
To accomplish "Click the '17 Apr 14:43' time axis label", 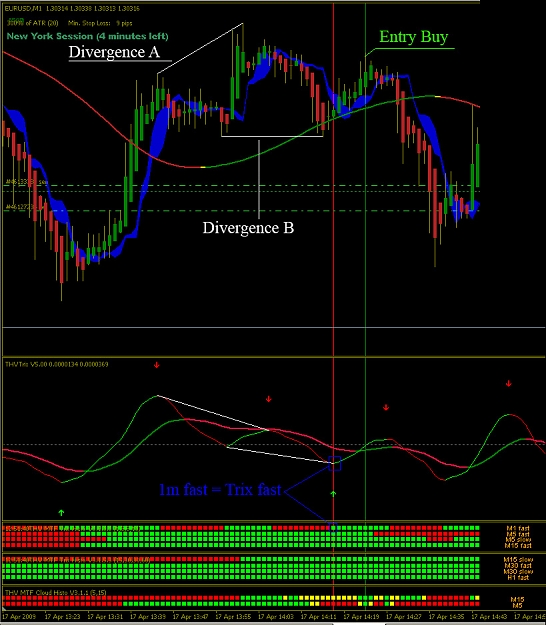I will 489,617.
